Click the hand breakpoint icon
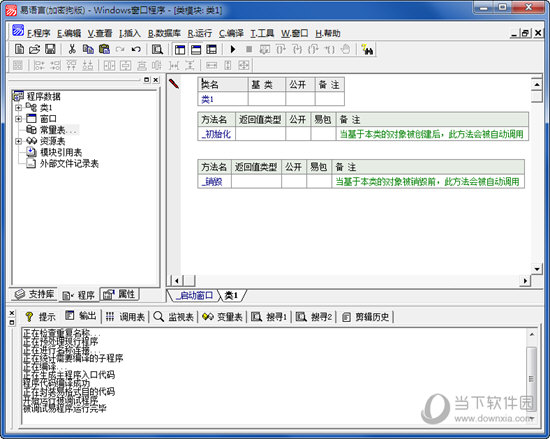This screenshot has width=550, height=439. coord(346,49)
